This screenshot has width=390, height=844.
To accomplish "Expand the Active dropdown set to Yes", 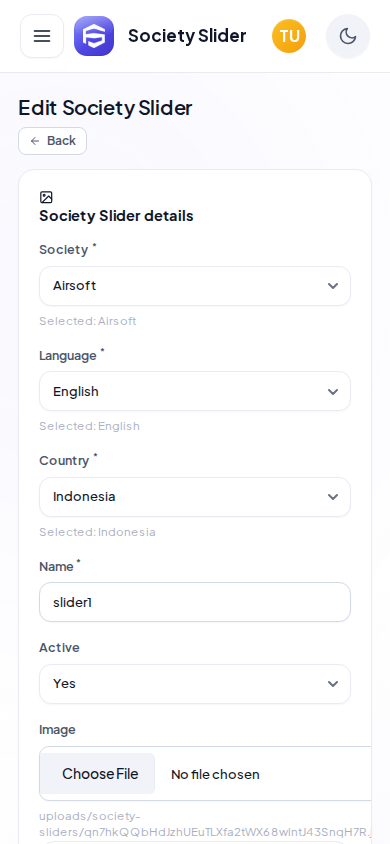I will coord(195,684).
